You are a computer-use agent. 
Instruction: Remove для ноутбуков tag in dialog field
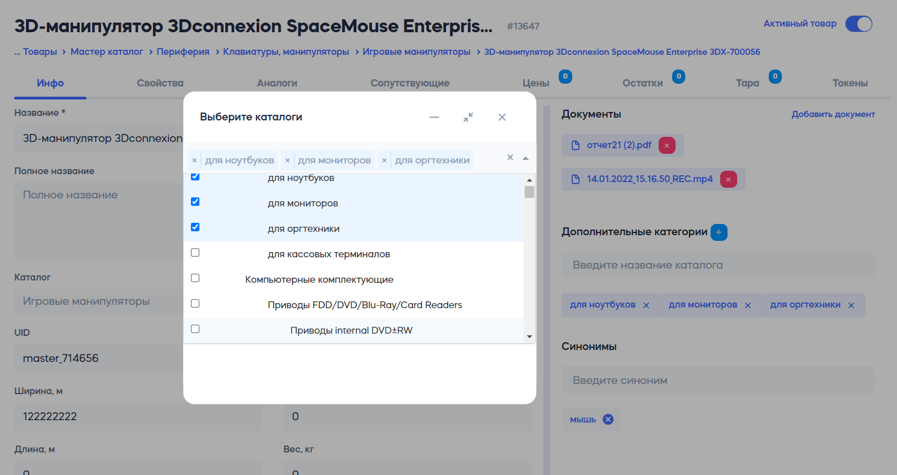(195, 160)
